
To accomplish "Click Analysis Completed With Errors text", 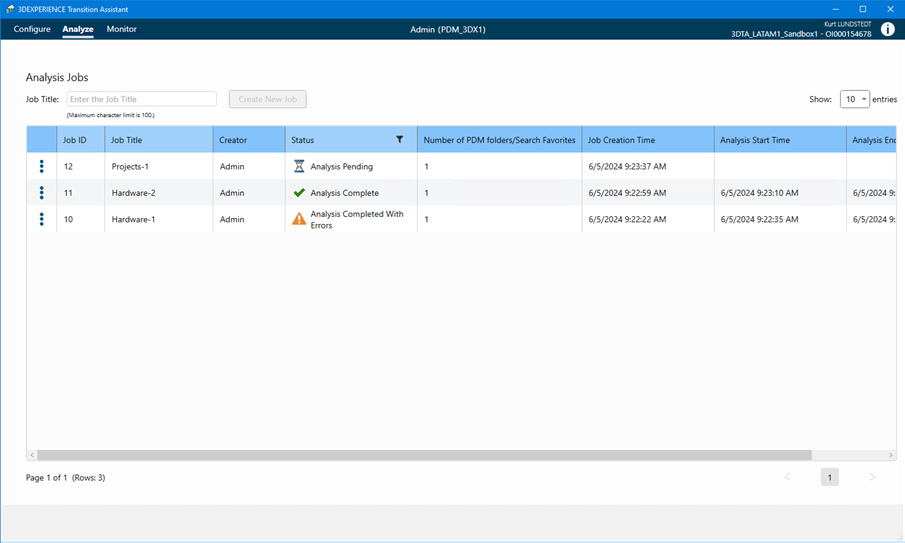I will point(357,220).
